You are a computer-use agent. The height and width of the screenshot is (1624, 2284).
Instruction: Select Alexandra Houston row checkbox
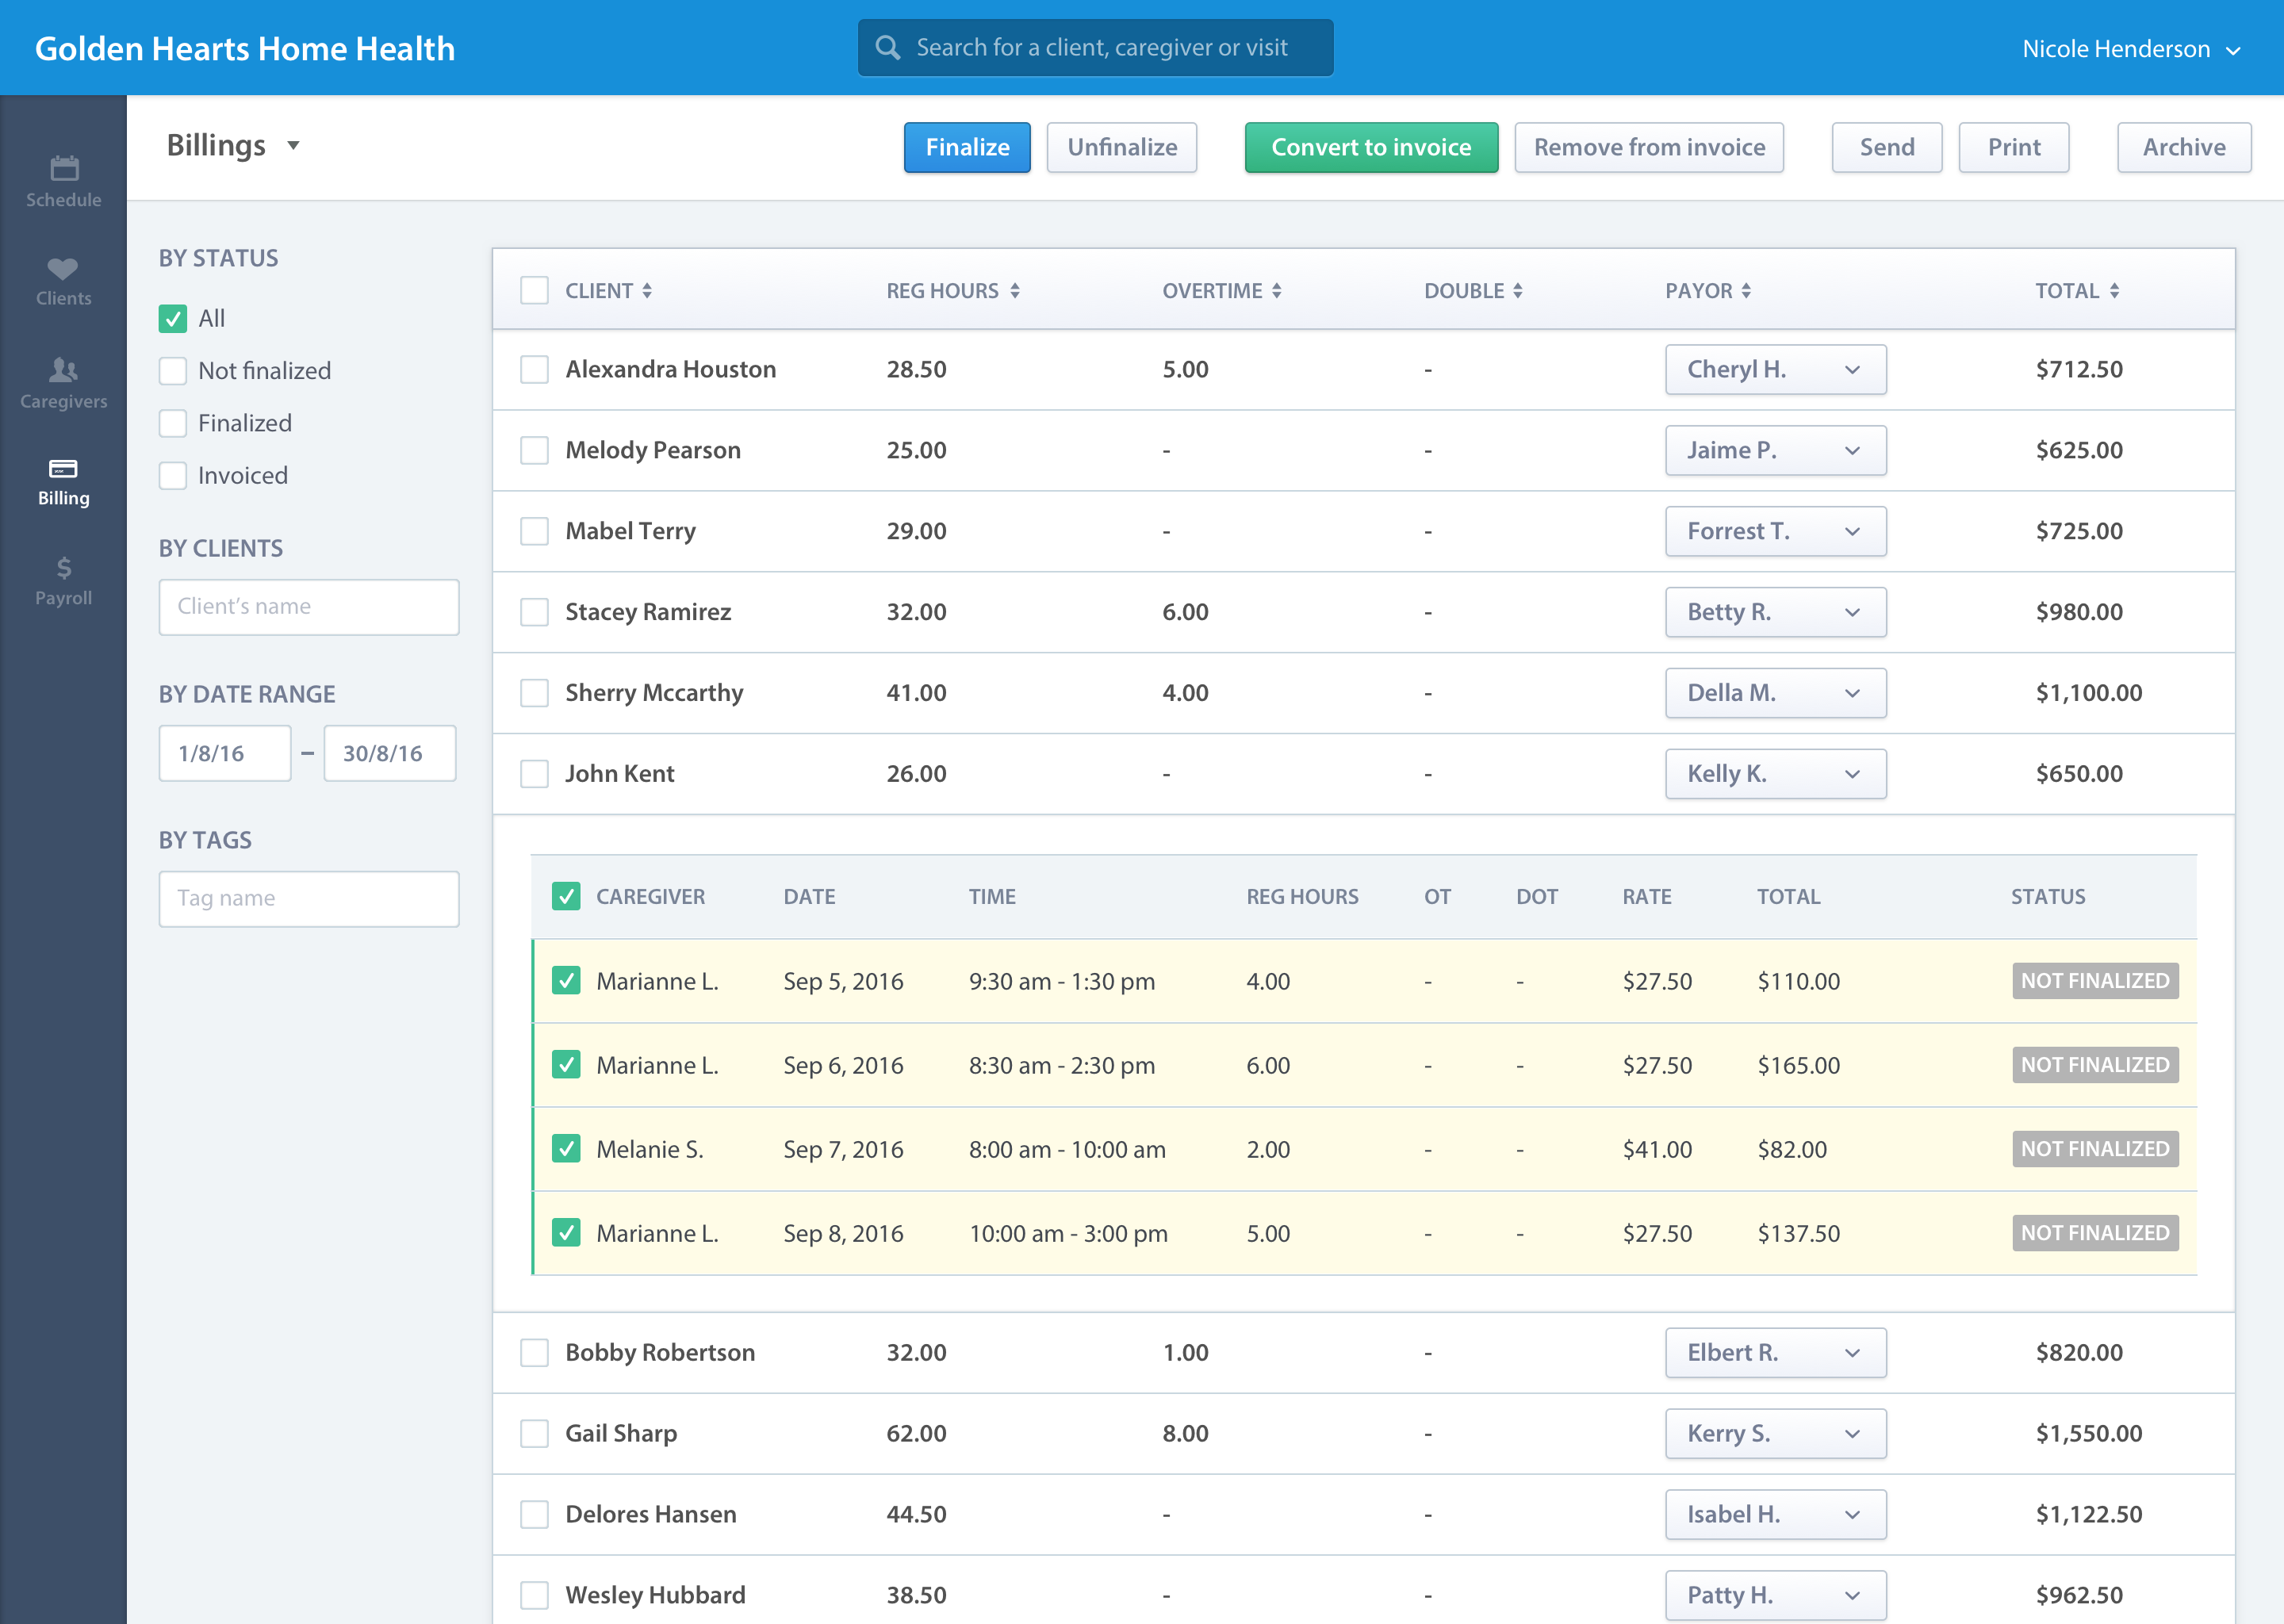[535, 369]
